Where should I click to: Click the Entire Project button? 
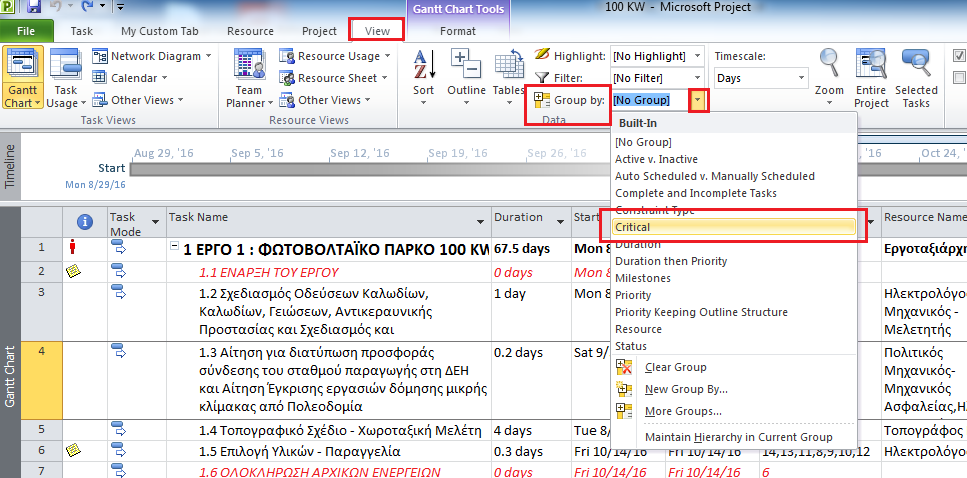871,77
